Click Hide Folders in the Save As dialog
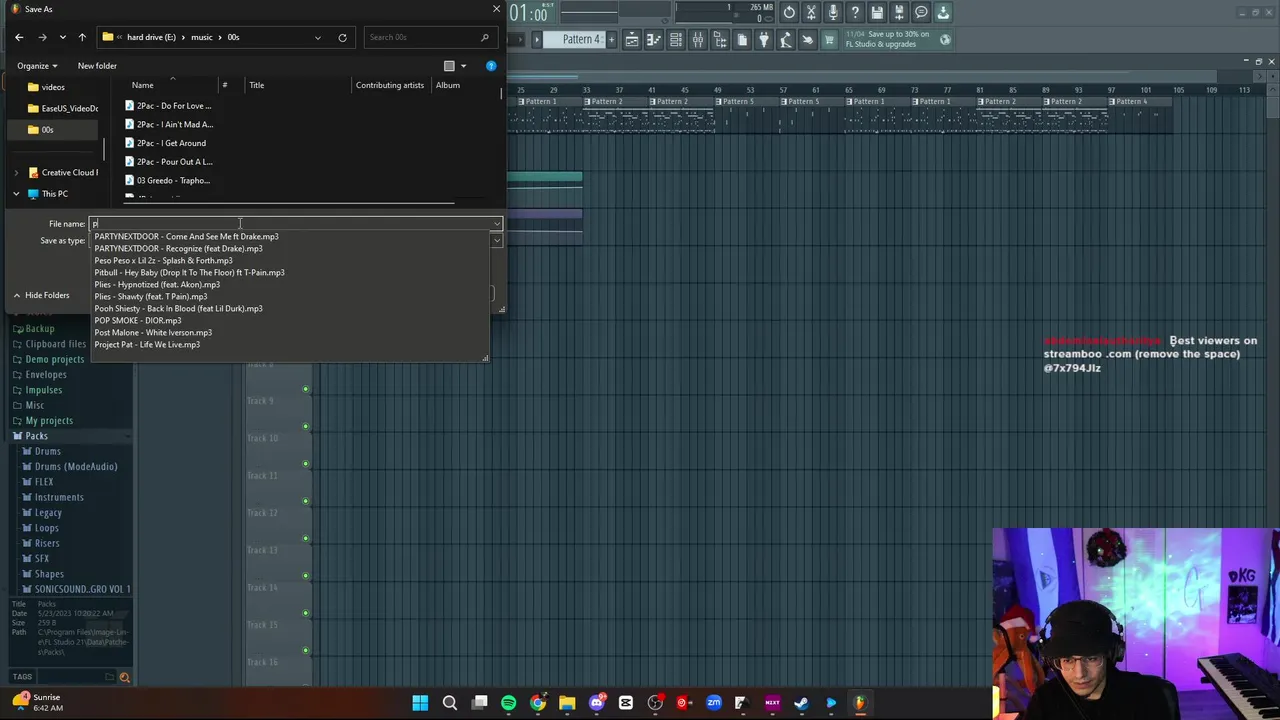1280x720 pixels. [41, 295]
